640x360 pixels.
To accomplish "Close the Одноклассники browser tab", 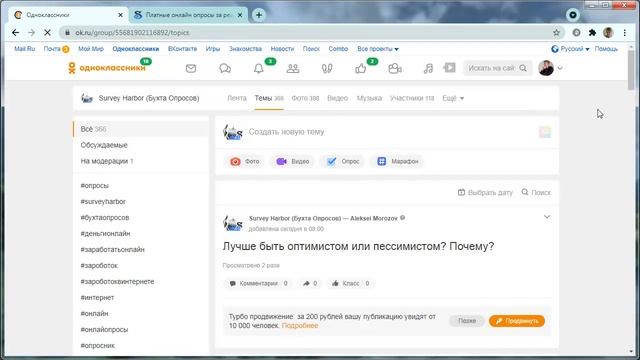I will pos(120,15).
